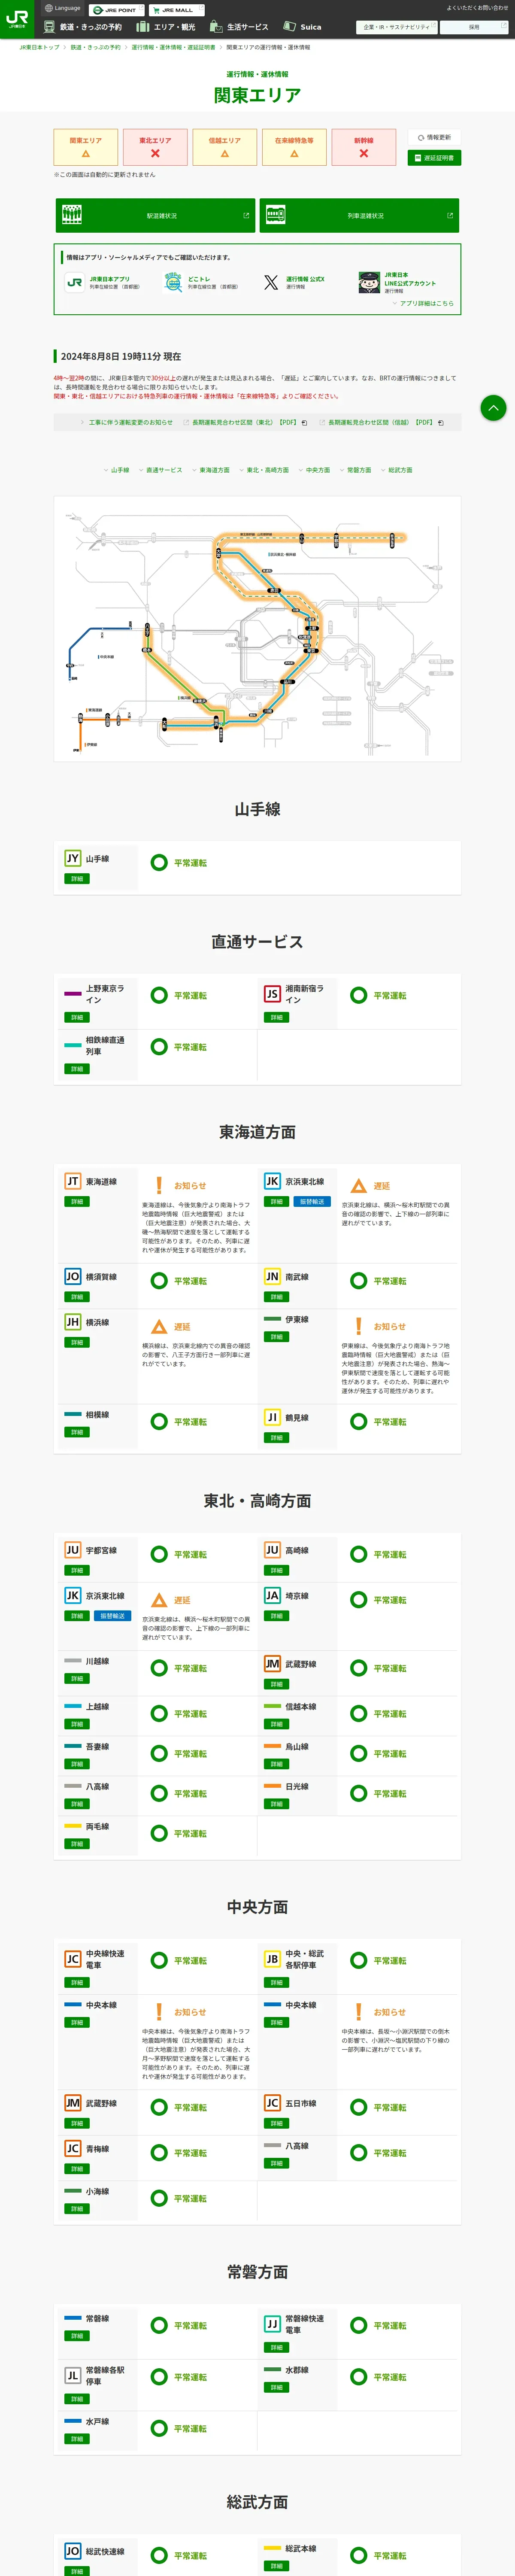
Task: Click the JS 湘南新宿ライン icon
Action: click(272, 993)
